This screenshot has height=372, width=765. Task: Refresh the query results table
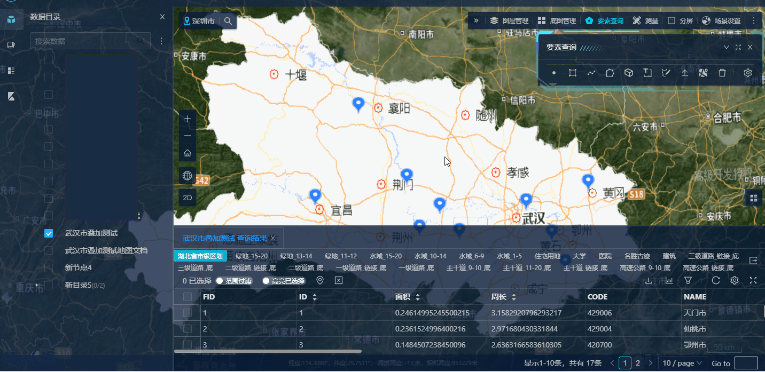[x=716, y=281]
